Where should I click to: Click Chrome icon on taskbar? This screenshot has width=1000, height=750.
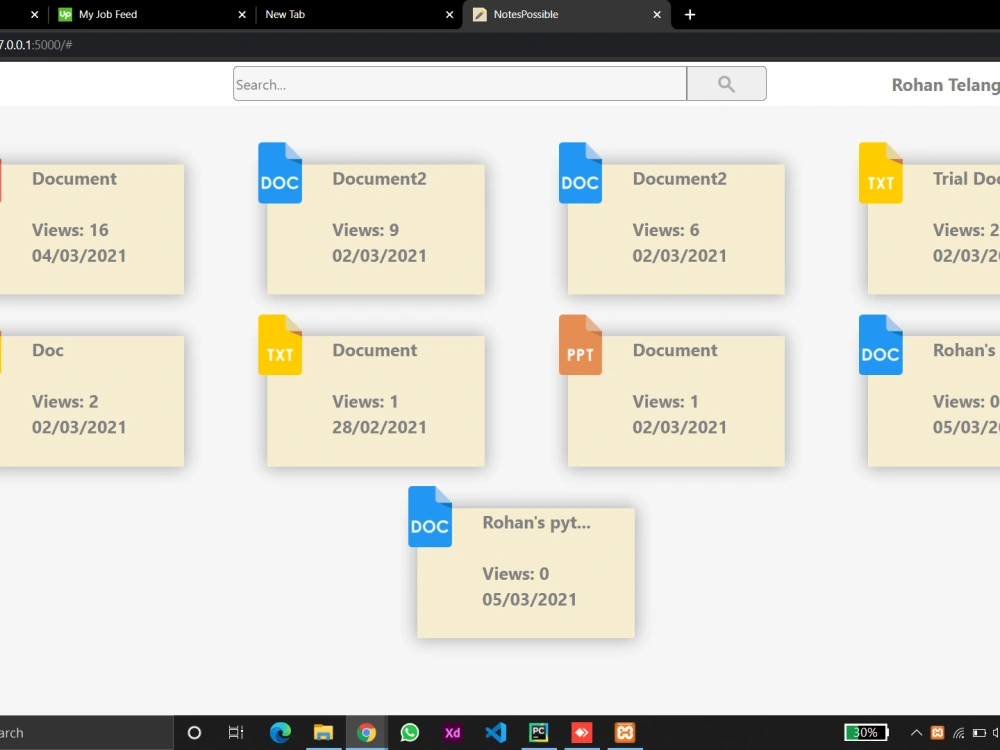click(366, 733)
